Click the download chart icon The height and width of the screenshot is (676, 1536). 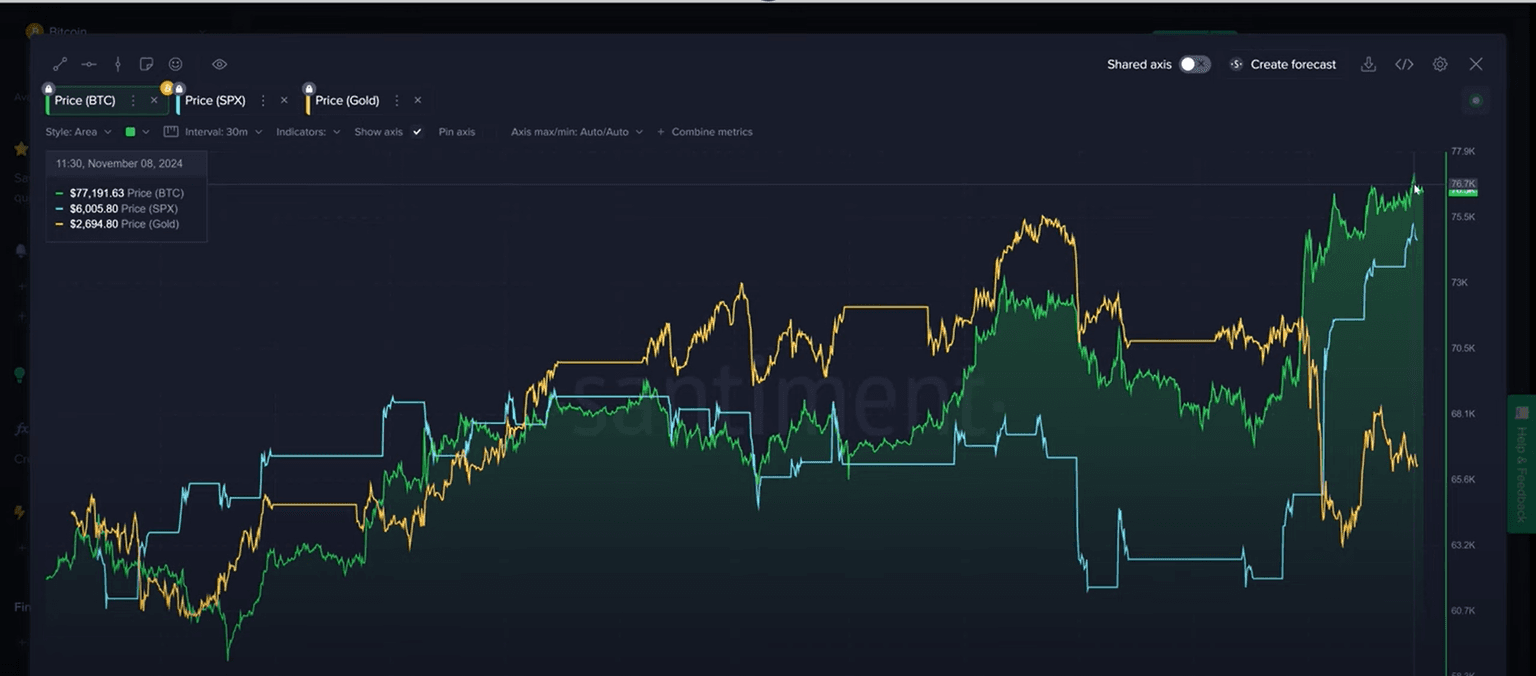pyautogui.click(x=1368, y=64)
